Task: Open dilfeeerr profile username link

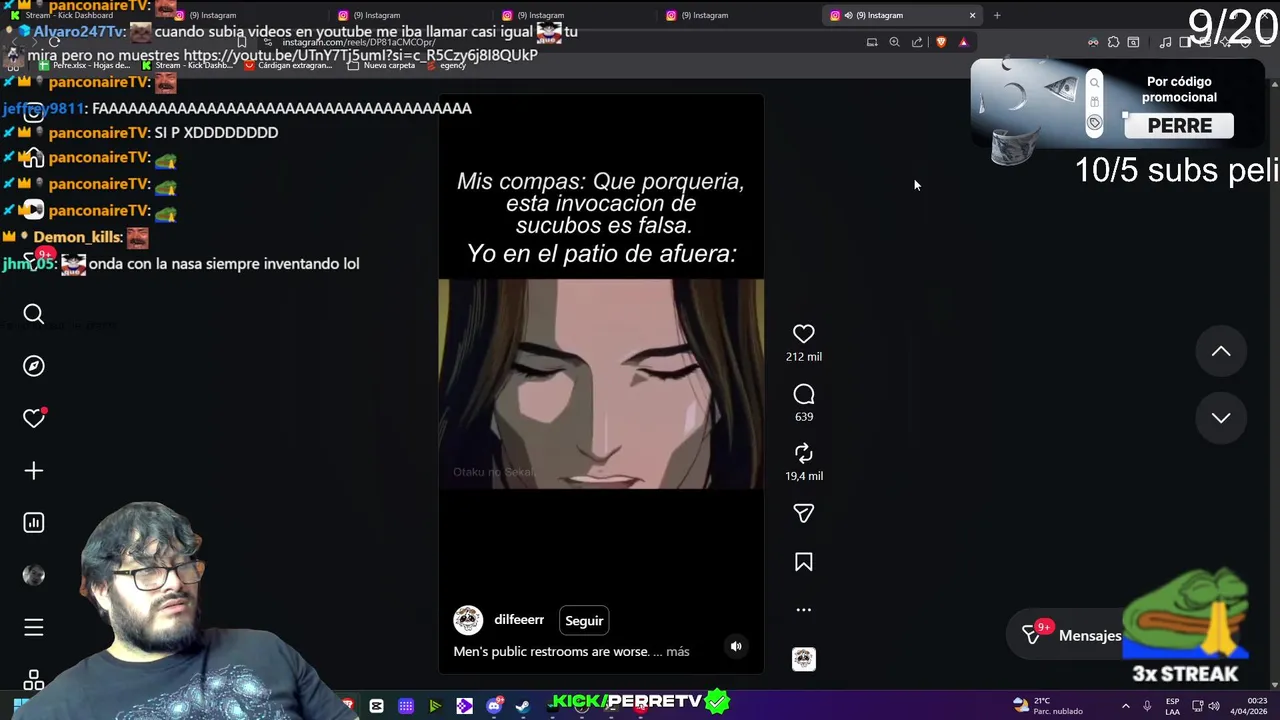Action: (519, 620)
